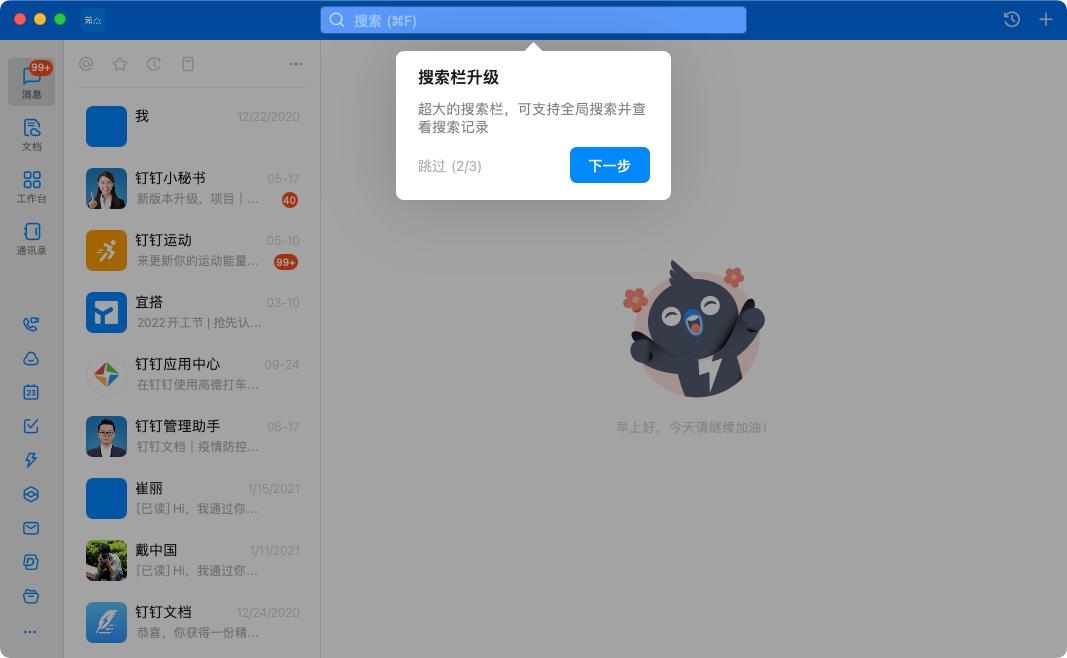The image size is (1067, 658).
Task: Click the mascot illustration in main pane
Action: pyautogui.click(x=694, y=329)
